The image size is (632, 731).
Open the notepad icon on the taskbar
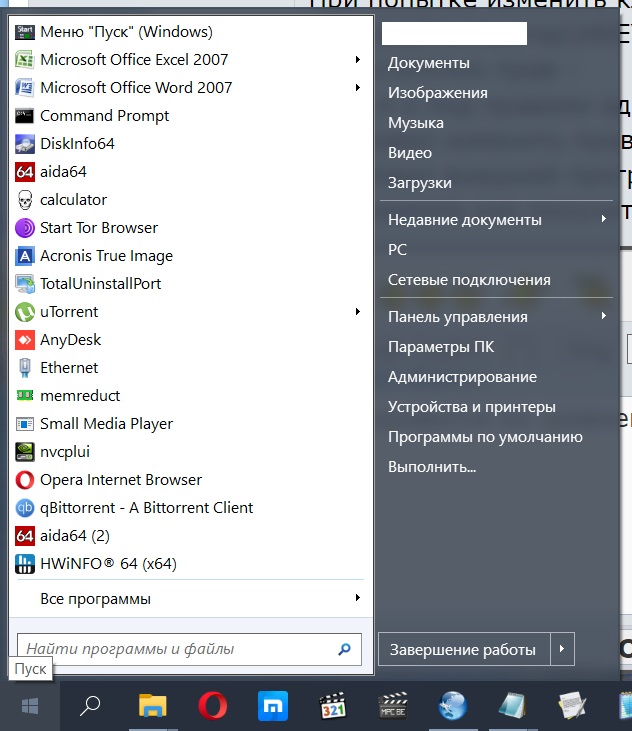(512, 705)
